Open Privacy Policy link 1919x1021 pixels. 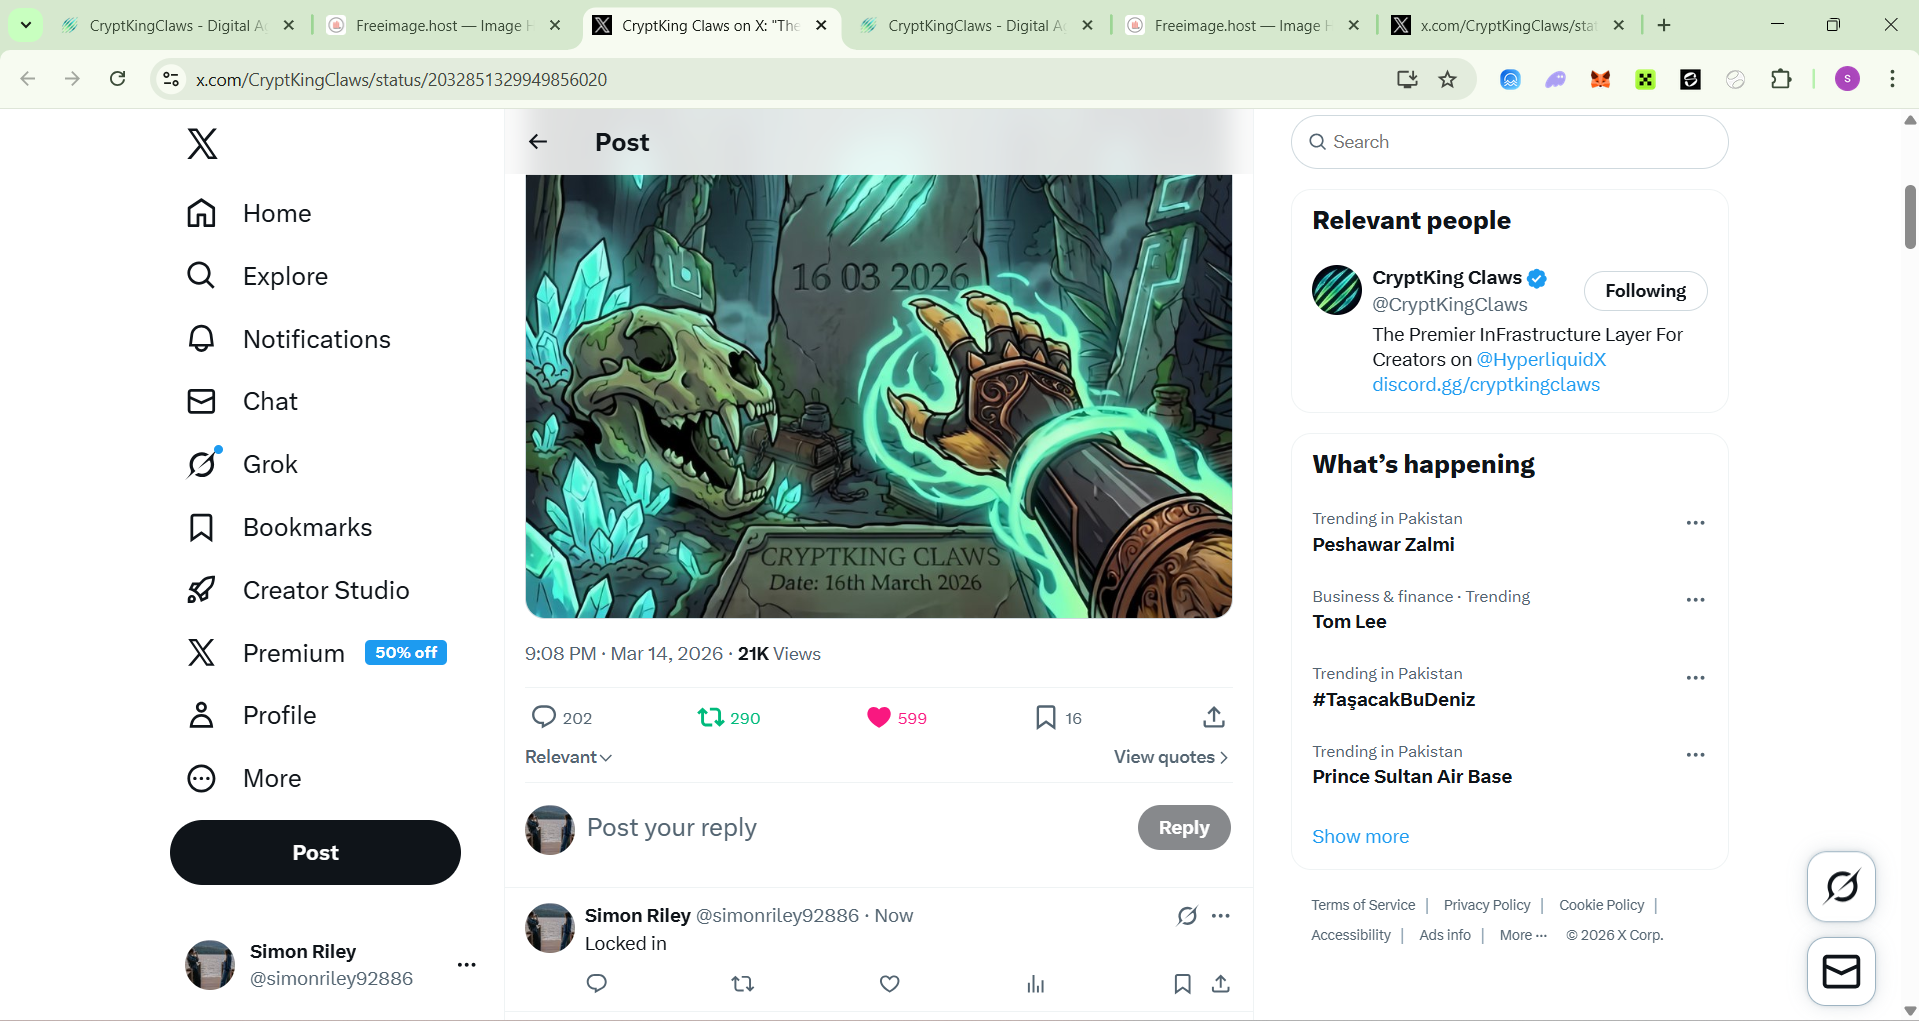click(x=1487, y=905)
